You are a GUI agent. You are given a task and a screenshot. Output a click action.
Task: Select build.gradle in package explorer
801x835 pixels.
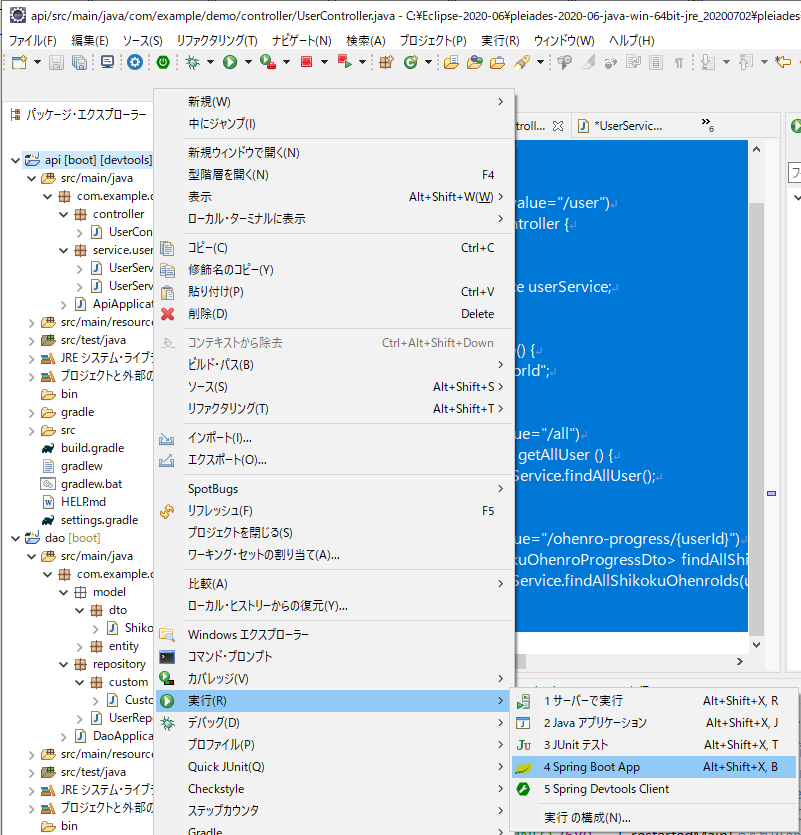click(92, 448)
